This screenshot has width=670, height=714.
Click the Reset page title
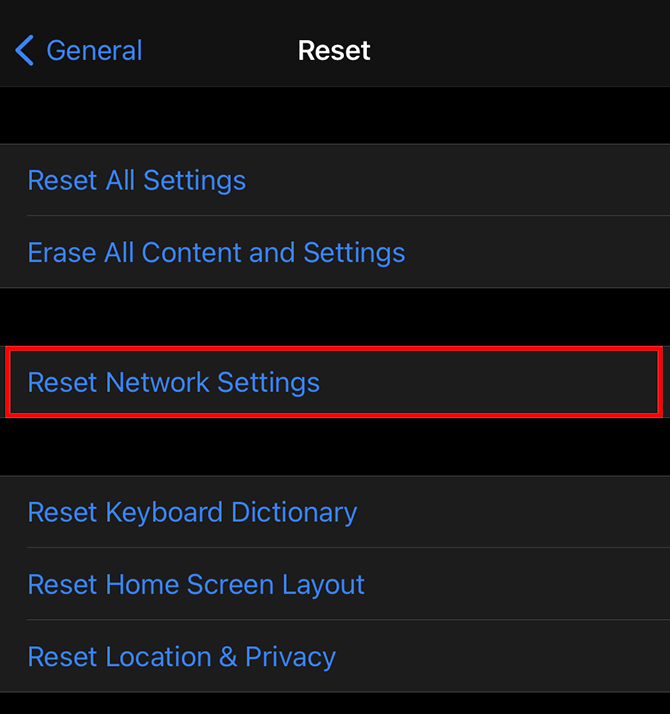(334, 50)
